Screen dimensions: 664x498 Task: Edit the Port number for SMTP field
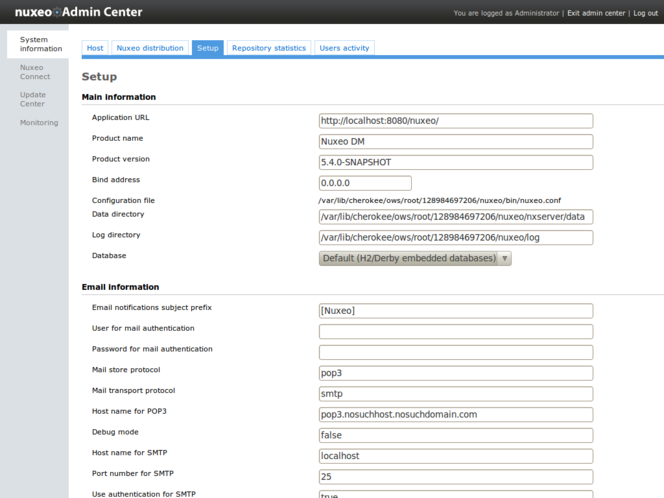tap(455, 477)
